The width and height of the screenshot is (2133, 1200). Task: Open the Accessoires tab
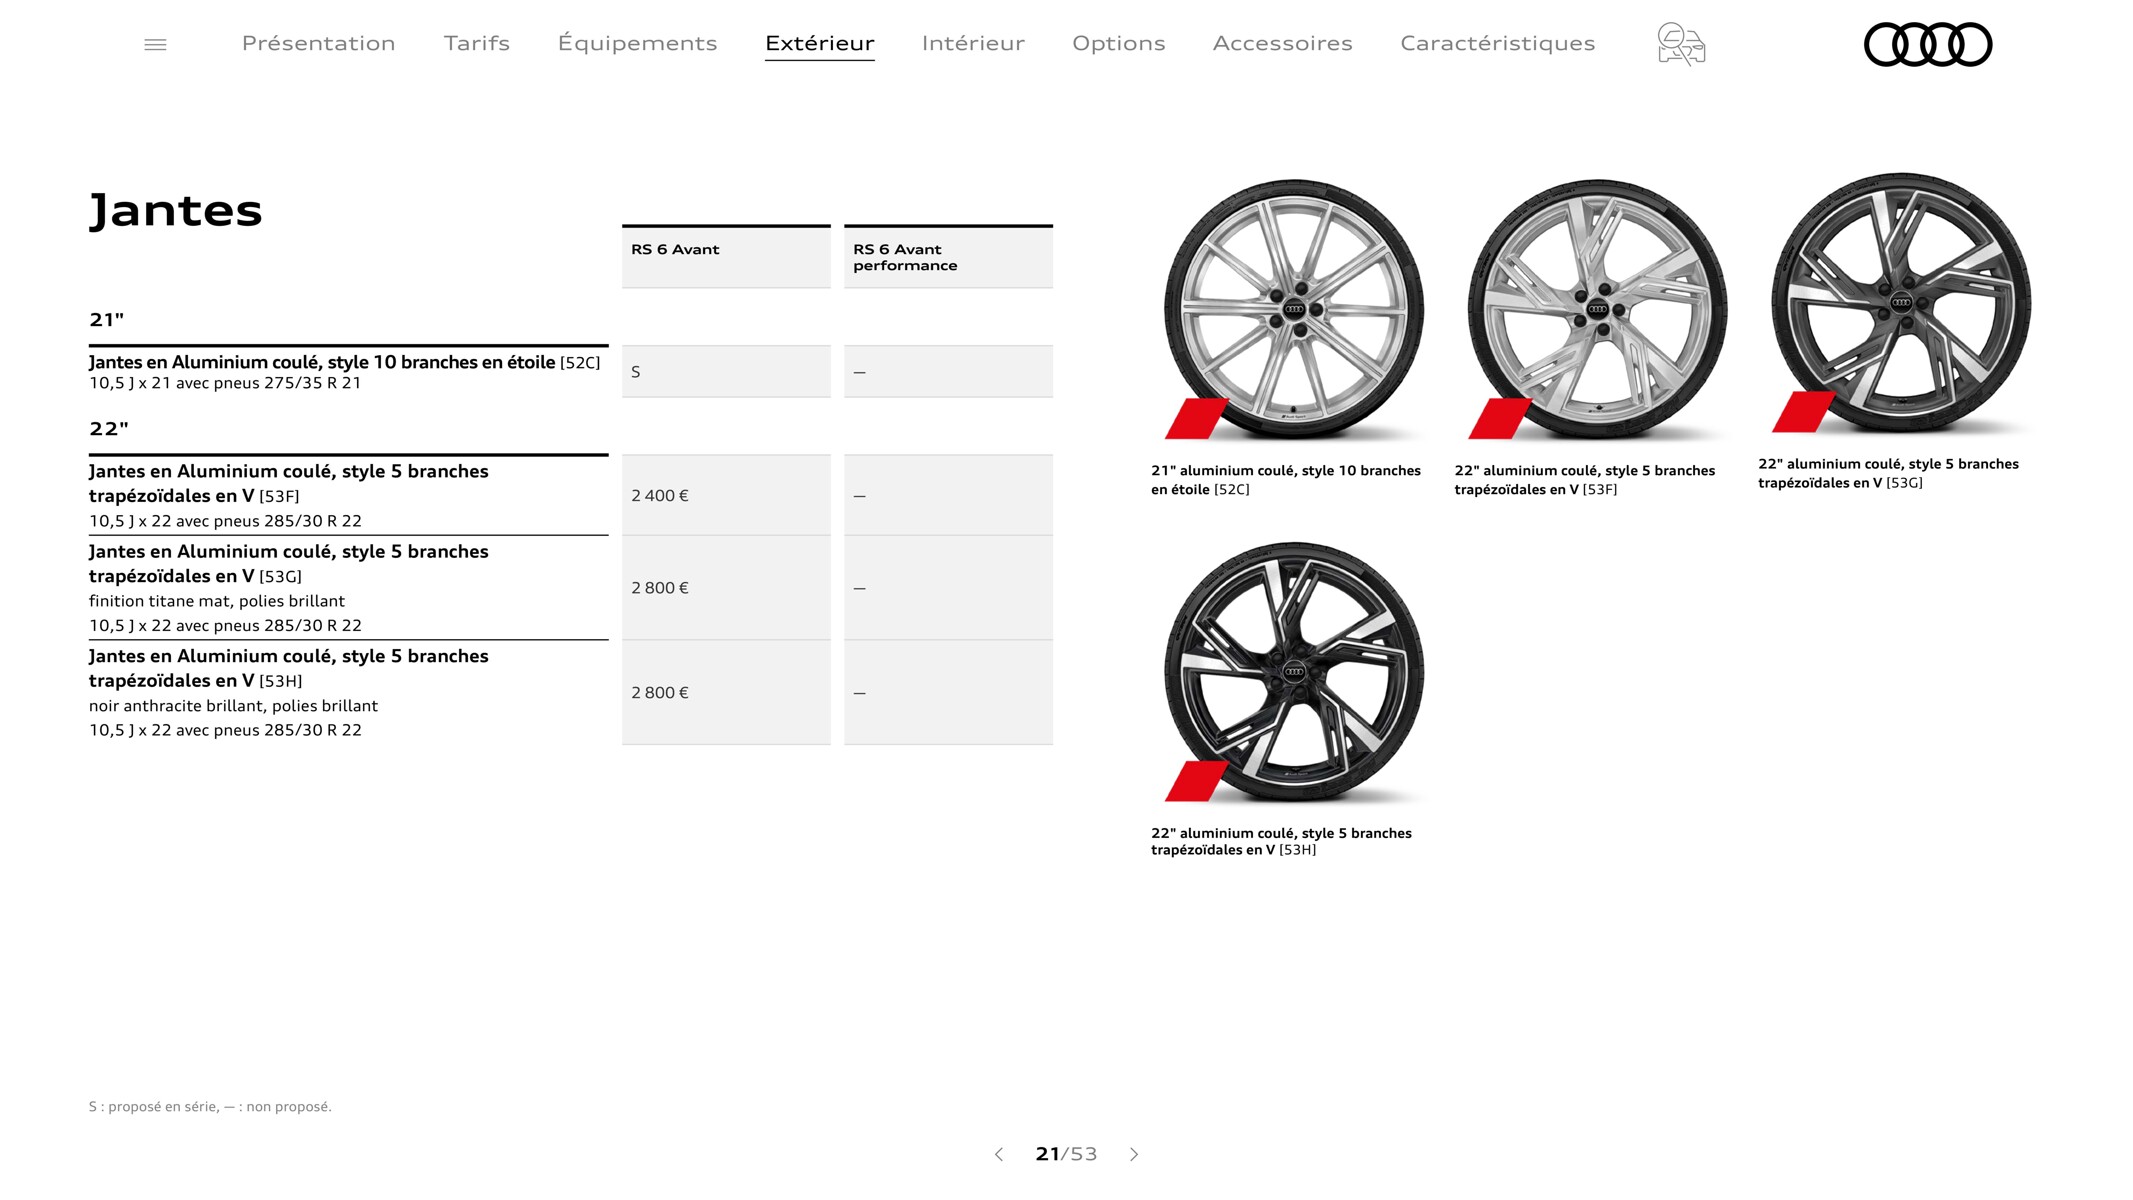[x=1283, y=43]
